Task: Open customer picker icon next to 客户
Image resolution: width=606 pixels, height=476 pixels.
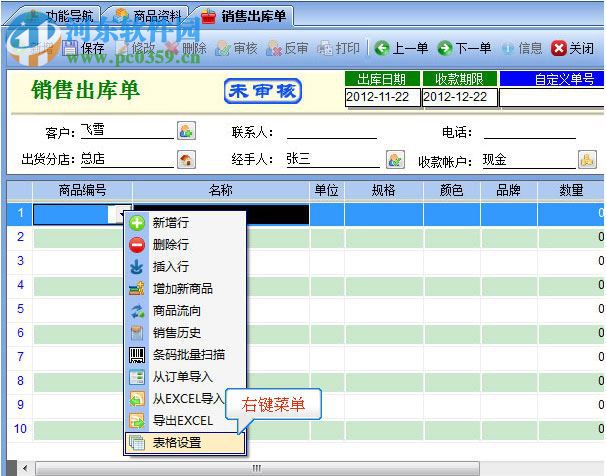Action: (186, 131)
